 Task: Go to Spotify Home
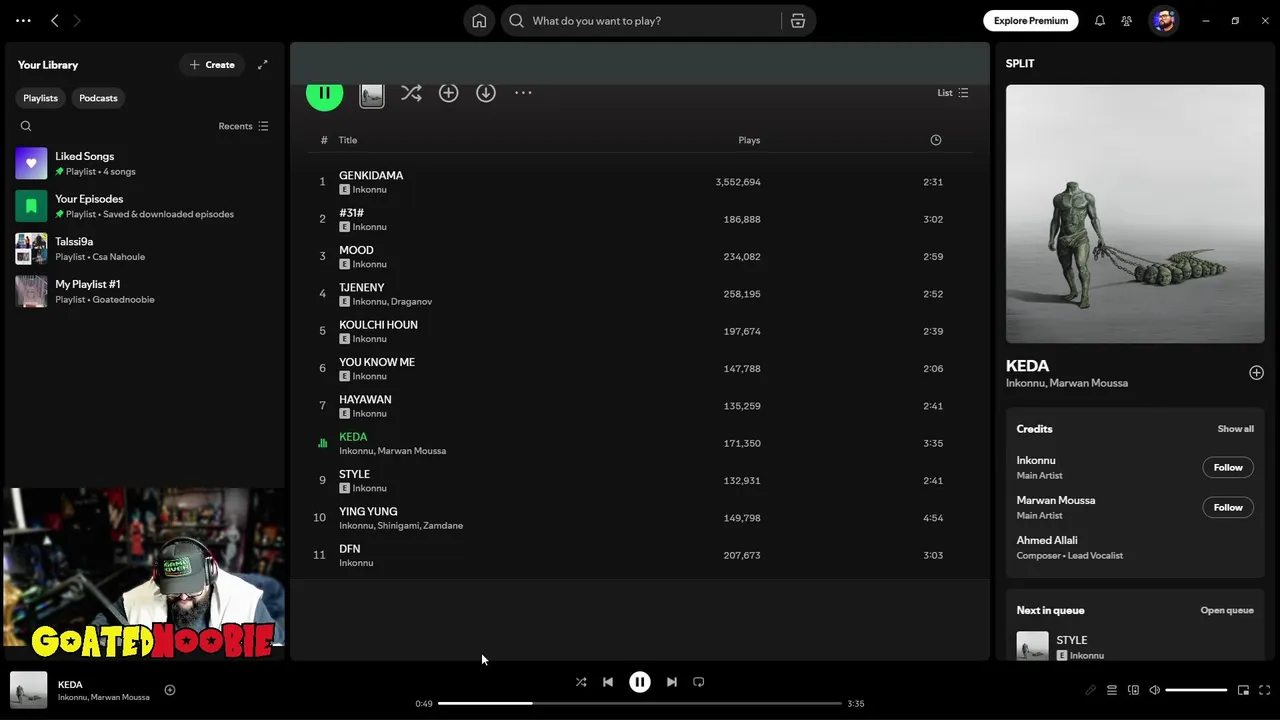point(479,21)
